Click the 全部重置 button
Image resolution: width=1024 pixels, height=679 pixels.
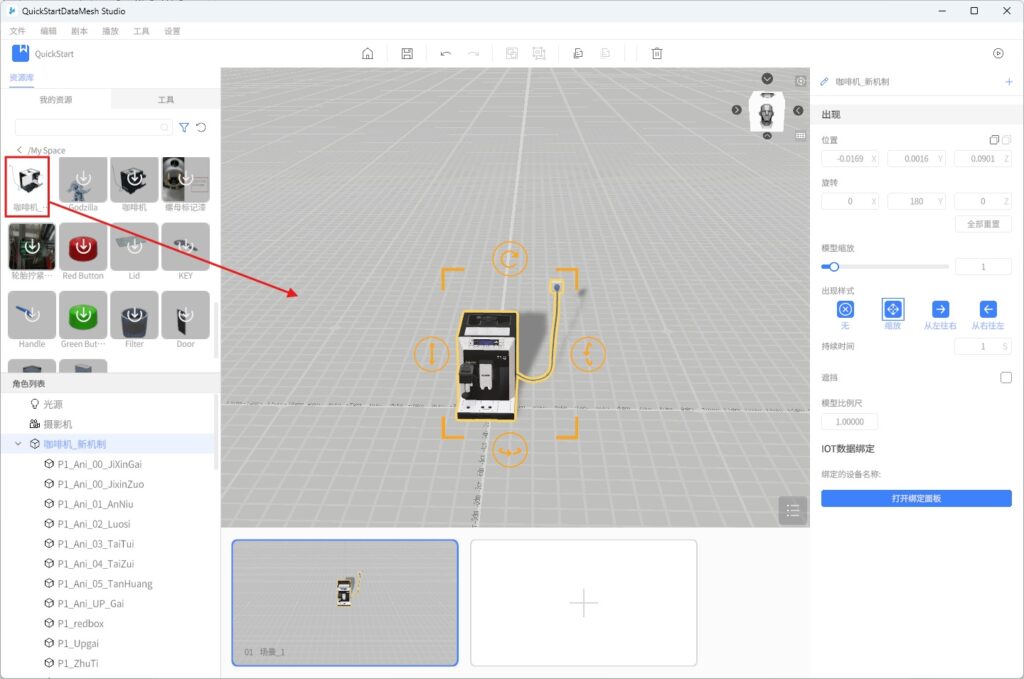[983, 224]
